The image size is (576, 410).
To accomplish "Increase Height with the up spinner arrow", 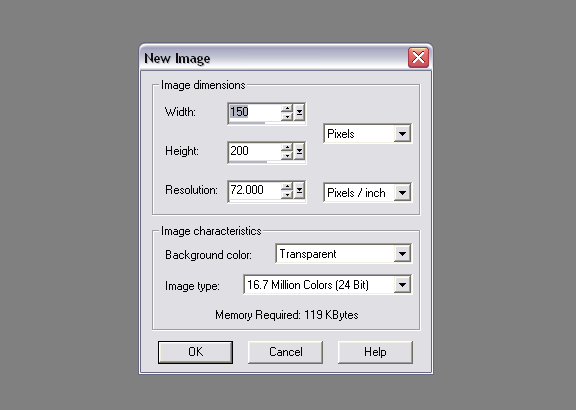I will click(x=287, y=147).
